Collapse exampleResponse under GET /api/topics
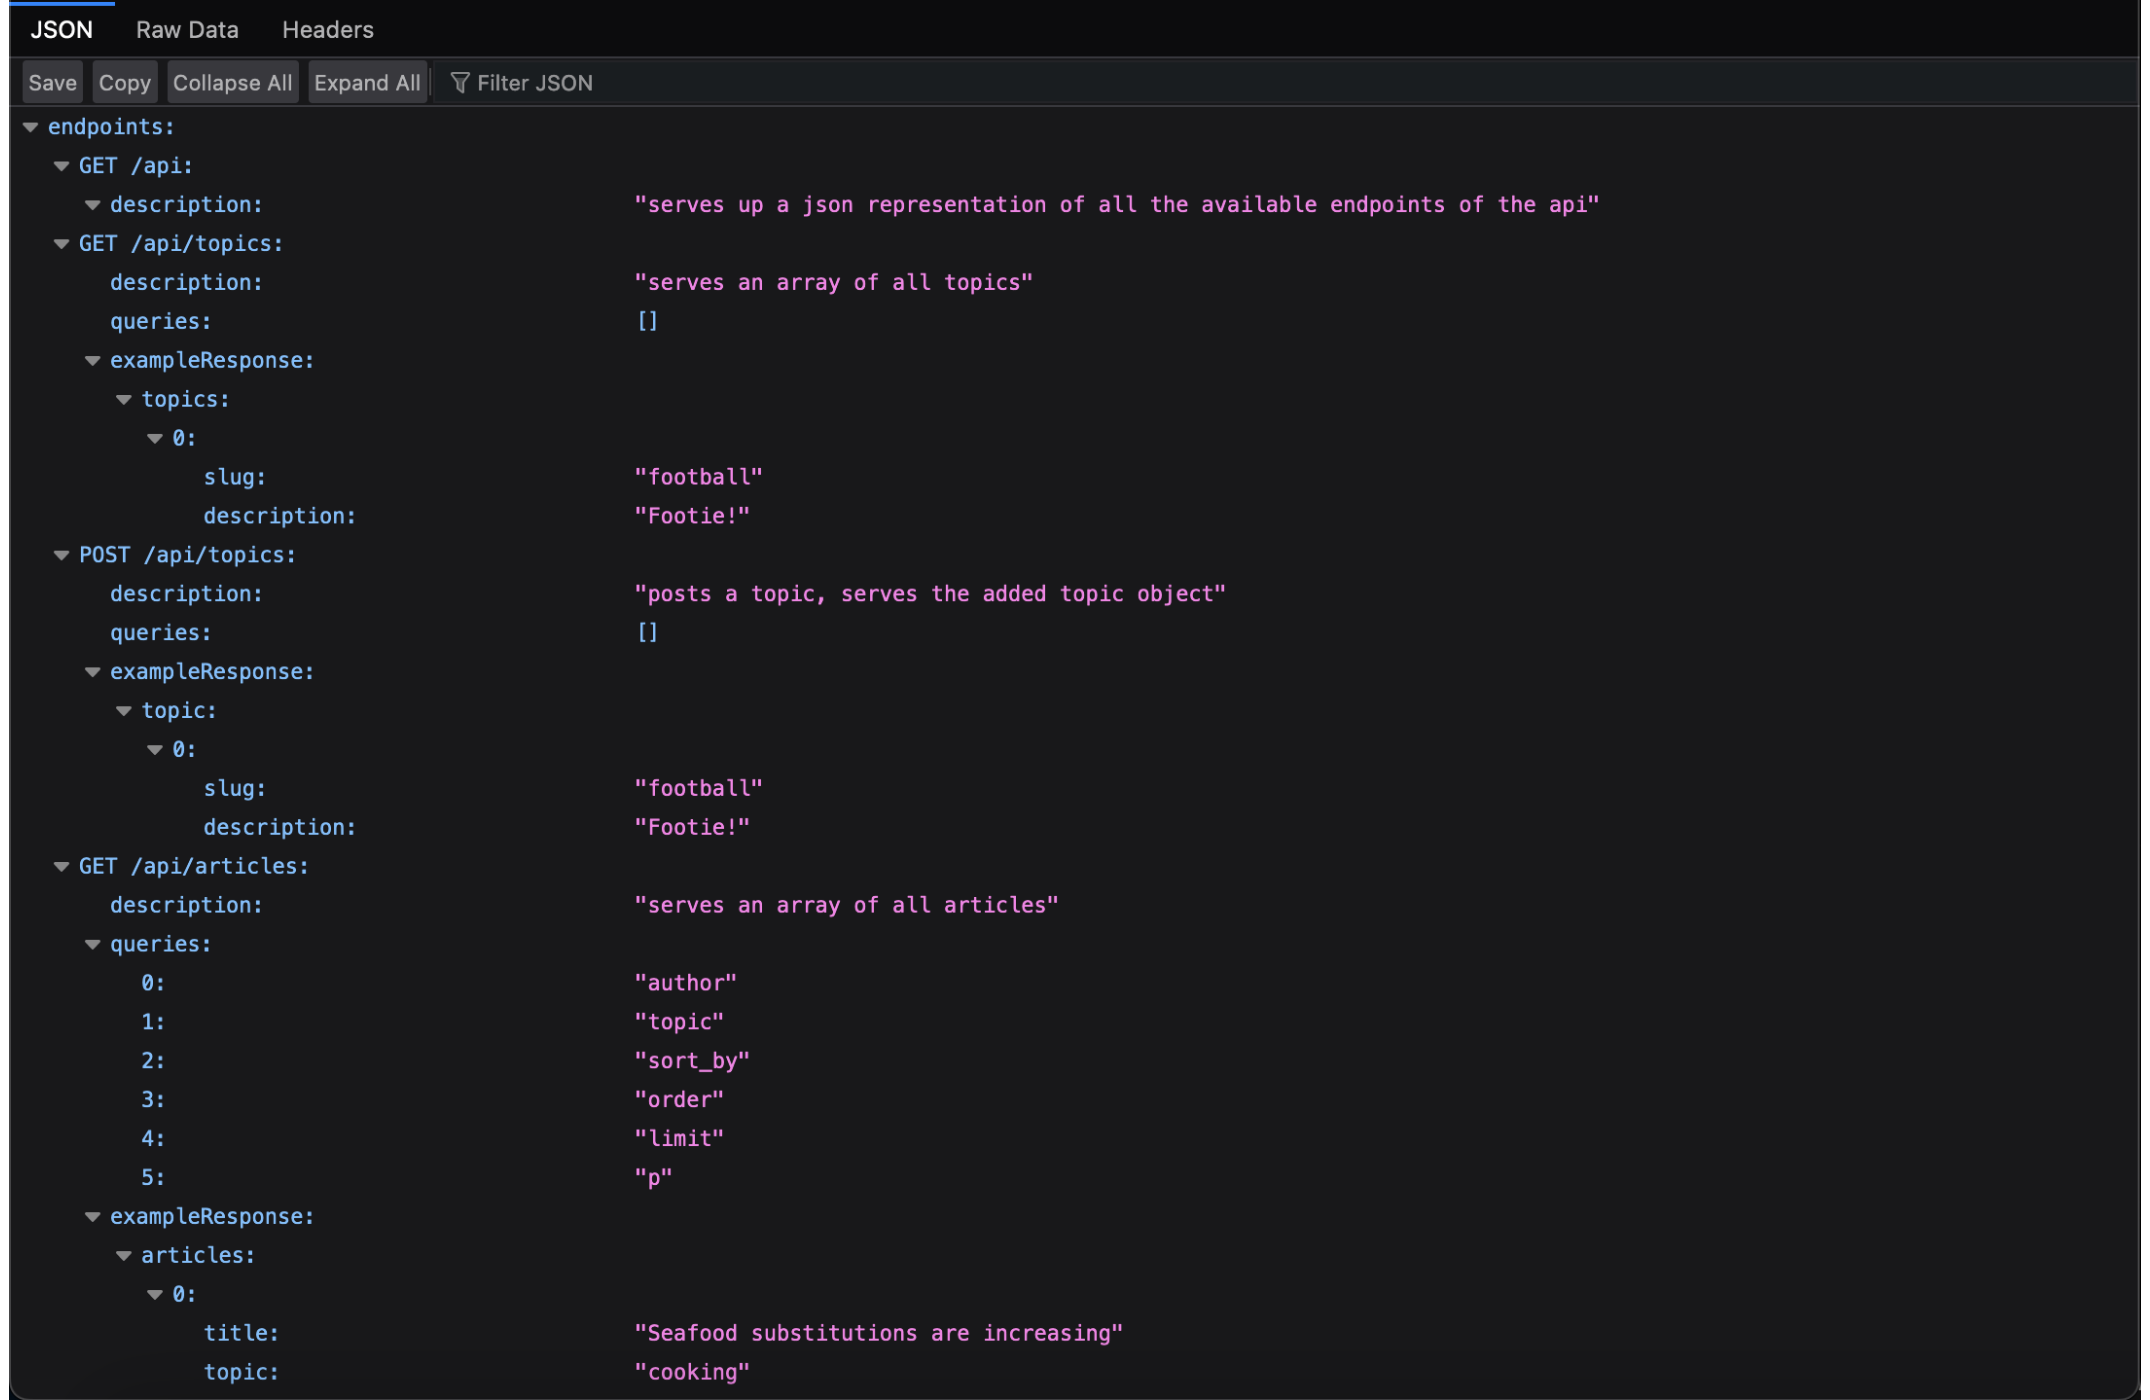This screenshot has width=2150, height=1400. click(93, 361)
